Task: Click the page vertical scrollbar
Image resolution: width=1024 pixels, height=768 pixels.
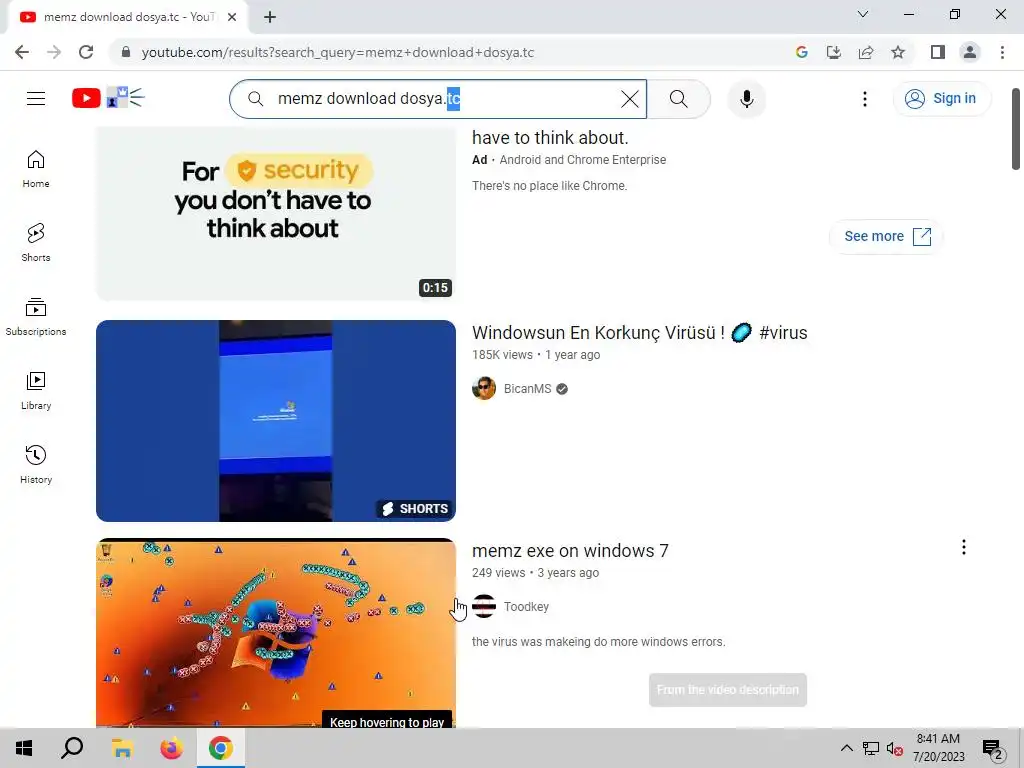Action: click(1016, 129)
